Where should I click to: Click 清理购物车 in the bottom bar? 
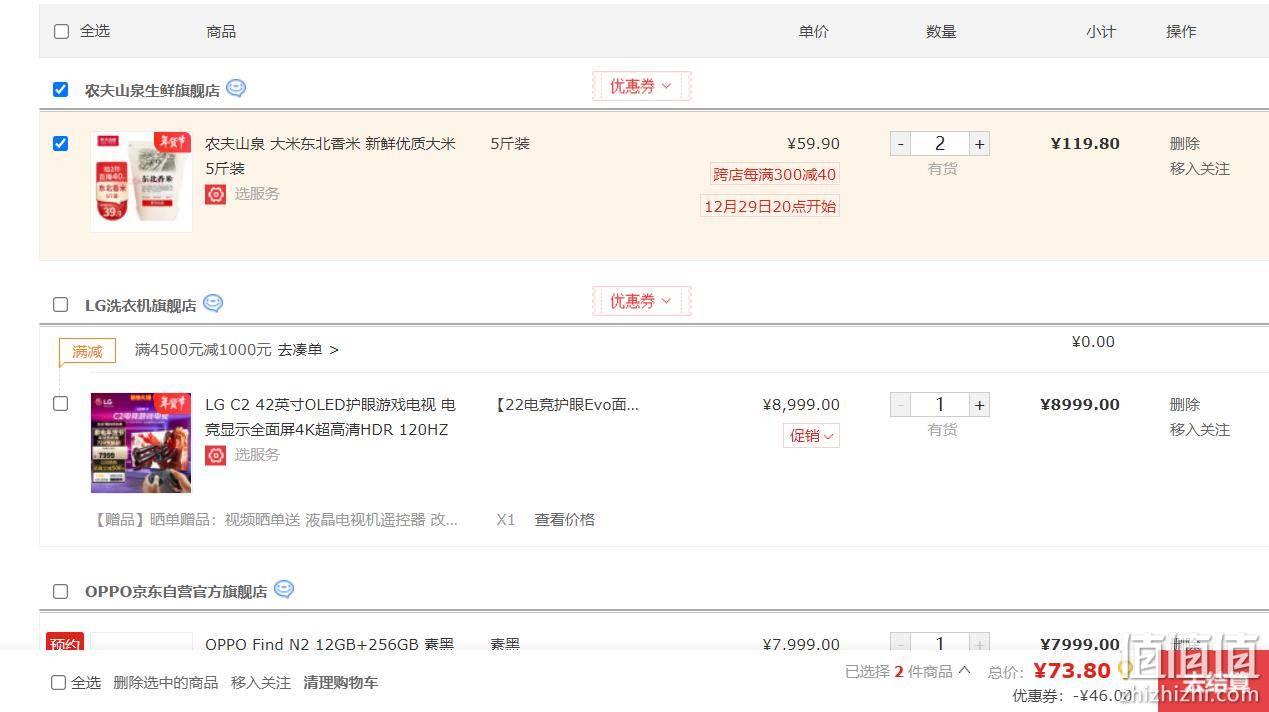(x=341, y=682)
